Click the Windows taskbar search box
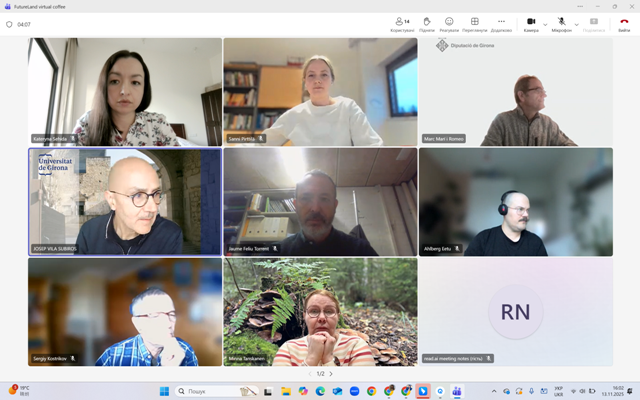The height and width of the screenshot is (400, 640). pos(210,391)
